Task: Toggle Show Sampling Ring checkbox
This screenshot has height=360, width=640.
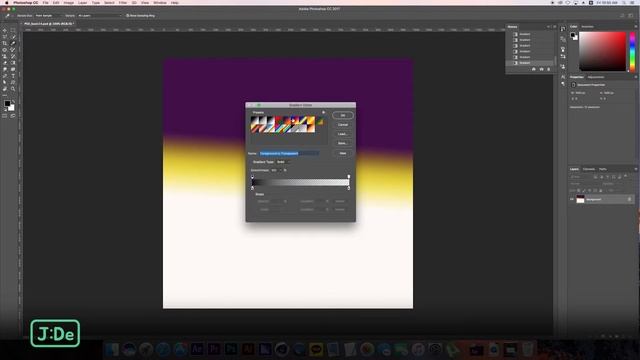Action: pyautogui.click(x=127, y=16)
